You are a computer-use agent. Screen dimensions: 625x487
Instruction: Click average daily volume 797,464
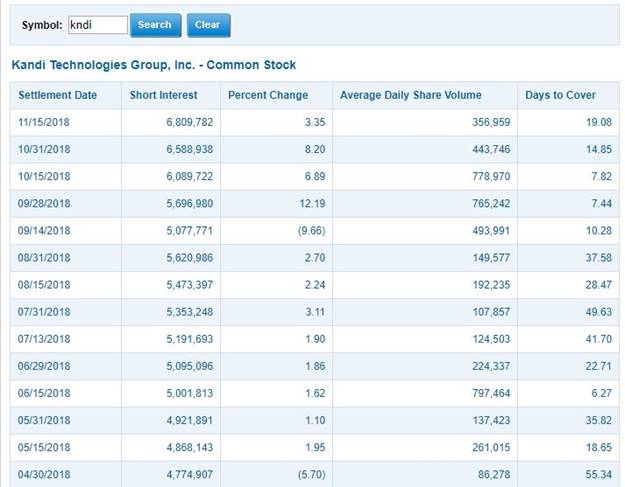pyautogui.click(x=491, y=393)
